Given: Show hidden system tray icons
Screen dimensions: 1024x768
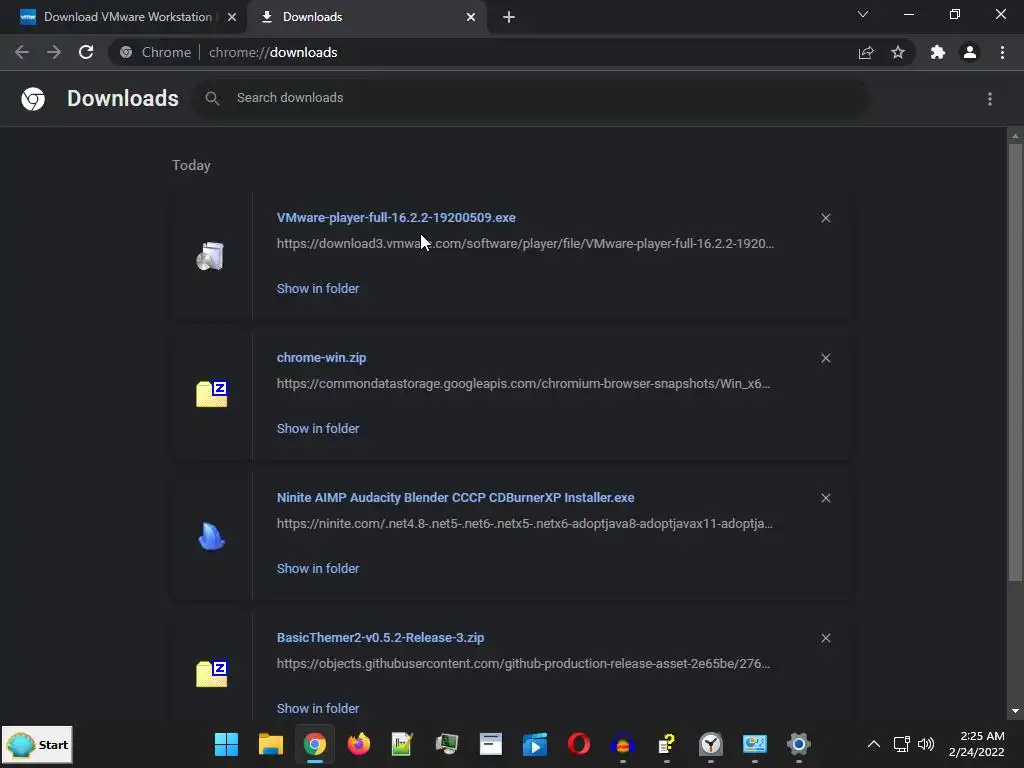Looking at the screenshot, I should tap(873, 744).
